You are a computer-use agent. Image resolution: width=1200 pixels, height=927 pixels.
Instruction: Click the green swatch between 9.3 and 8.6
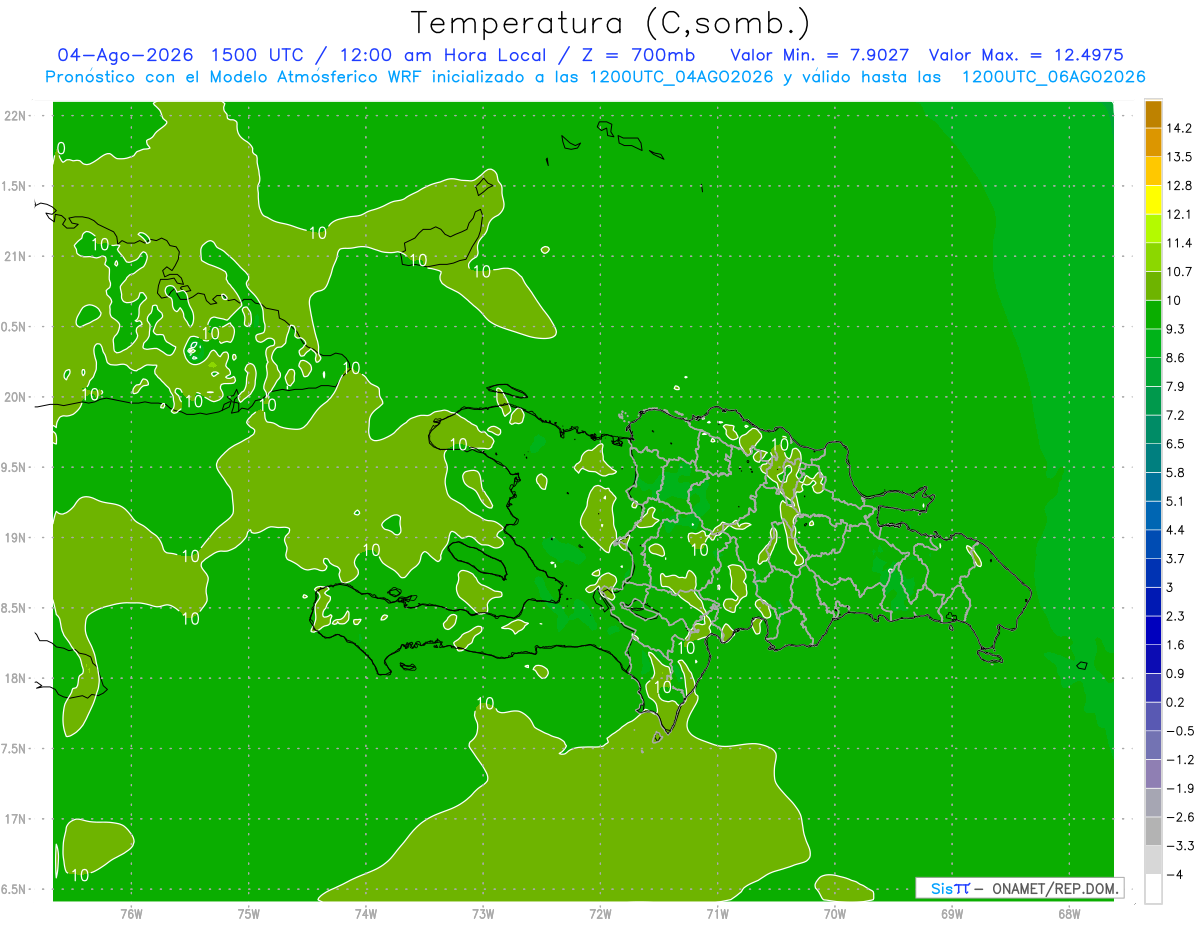tap(1153, 343)
